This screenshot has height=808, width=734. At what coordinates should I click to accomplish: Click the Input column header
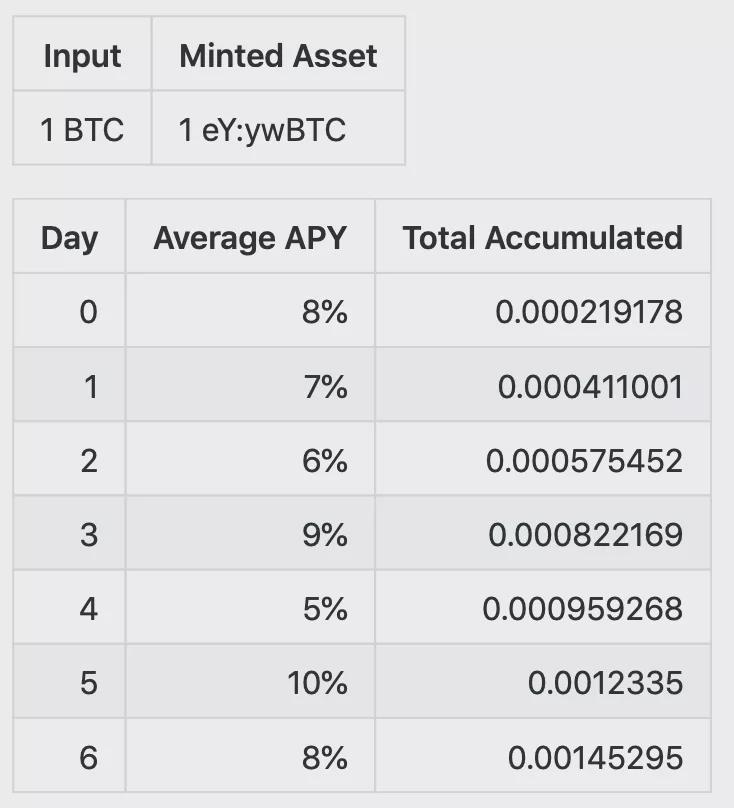(82, 54)
